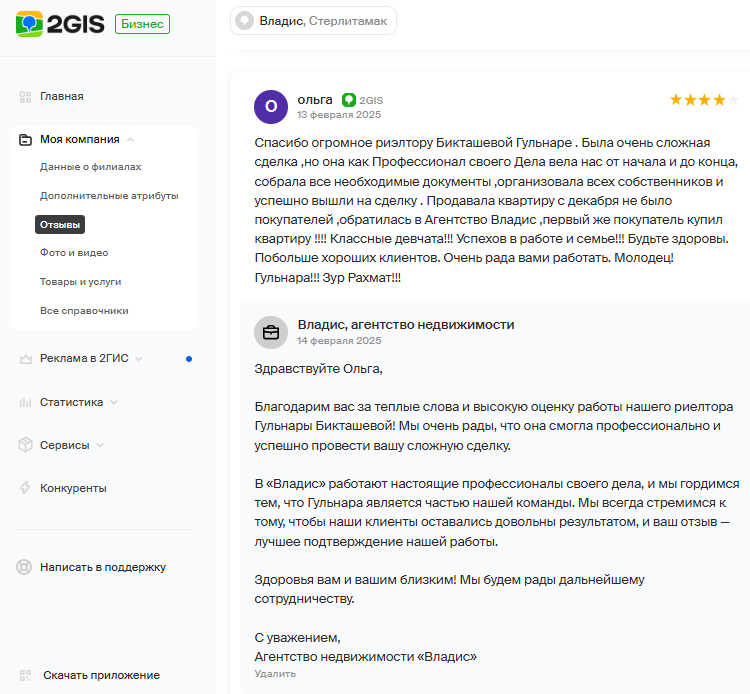Open Данные о филиалах page

click(91, 167)
